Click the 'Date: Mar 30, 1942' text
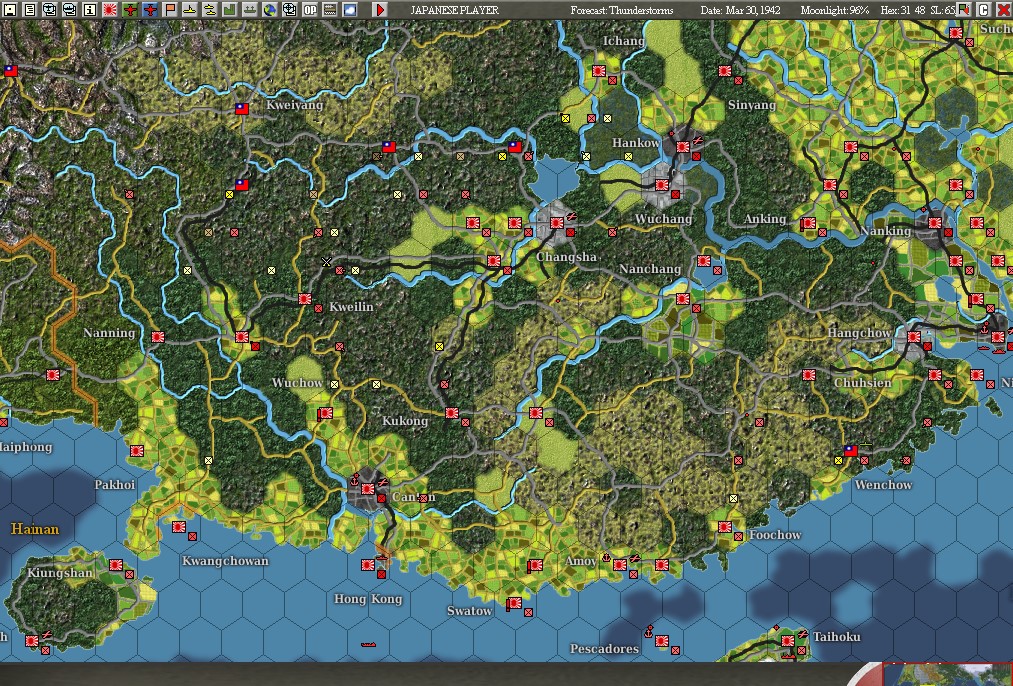This screenshot has height=686, width=1013. click(740, 10)
